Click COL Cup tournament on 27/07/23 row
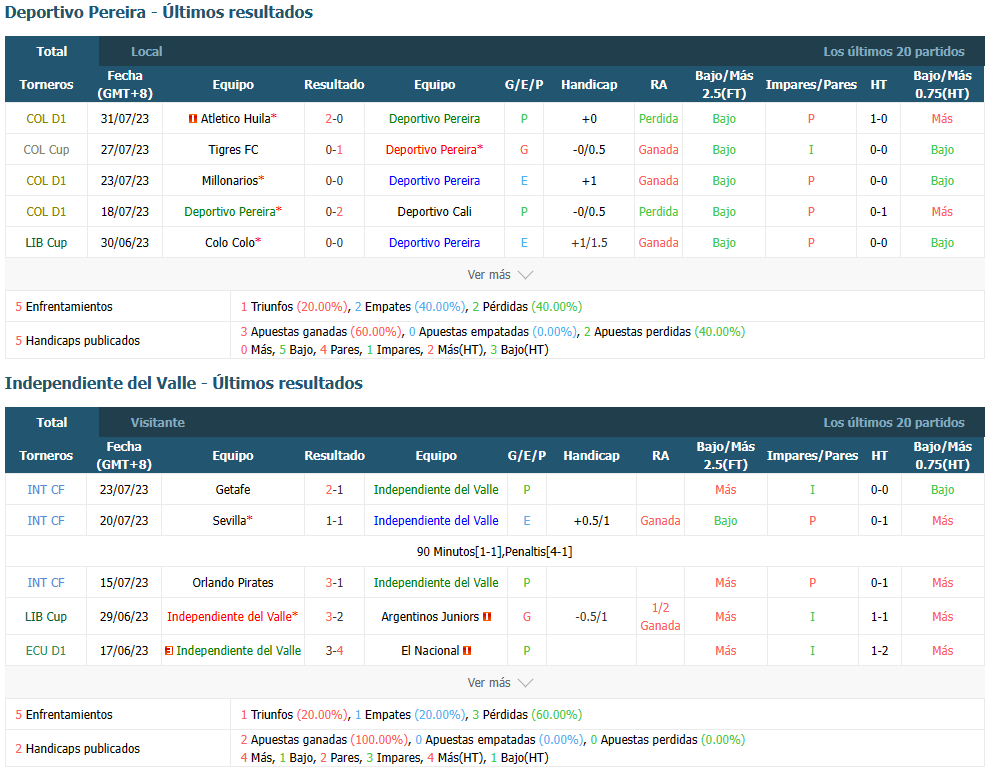This screenshot has height=774, width=991. click(46, 150)
